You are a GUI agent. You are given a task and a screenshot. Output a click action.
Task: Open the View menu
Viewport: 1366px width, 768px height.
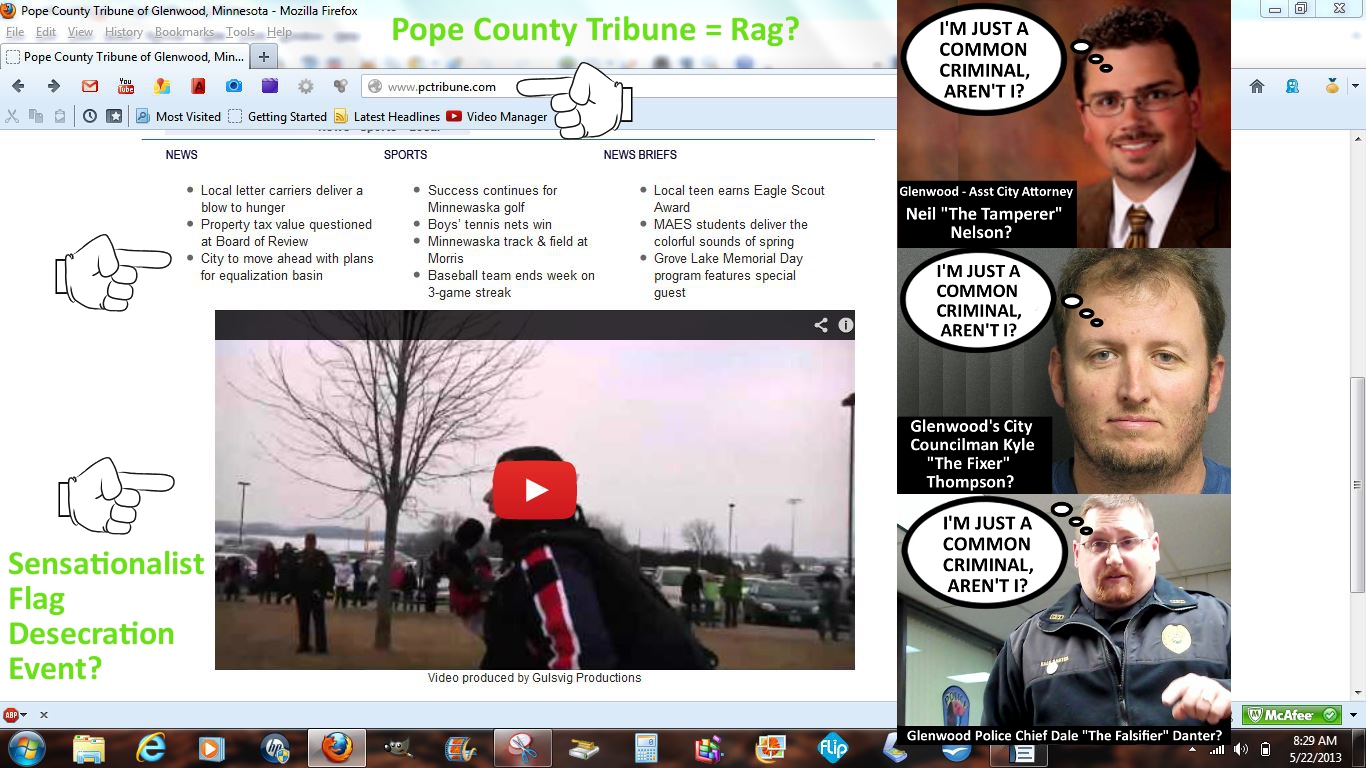[80, 32]
